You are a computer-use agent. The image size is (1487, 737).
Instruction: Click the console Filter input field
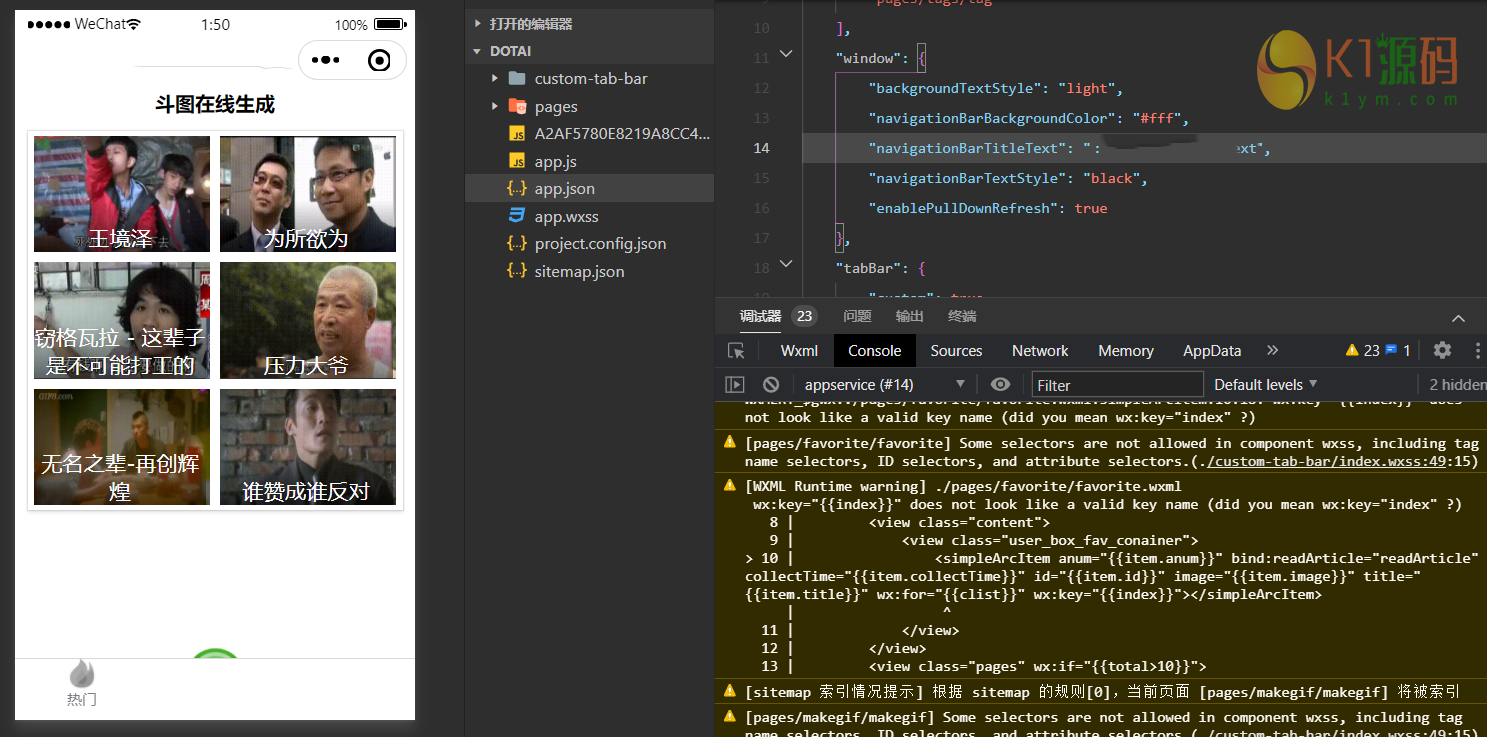click(x=1117, y=385)
